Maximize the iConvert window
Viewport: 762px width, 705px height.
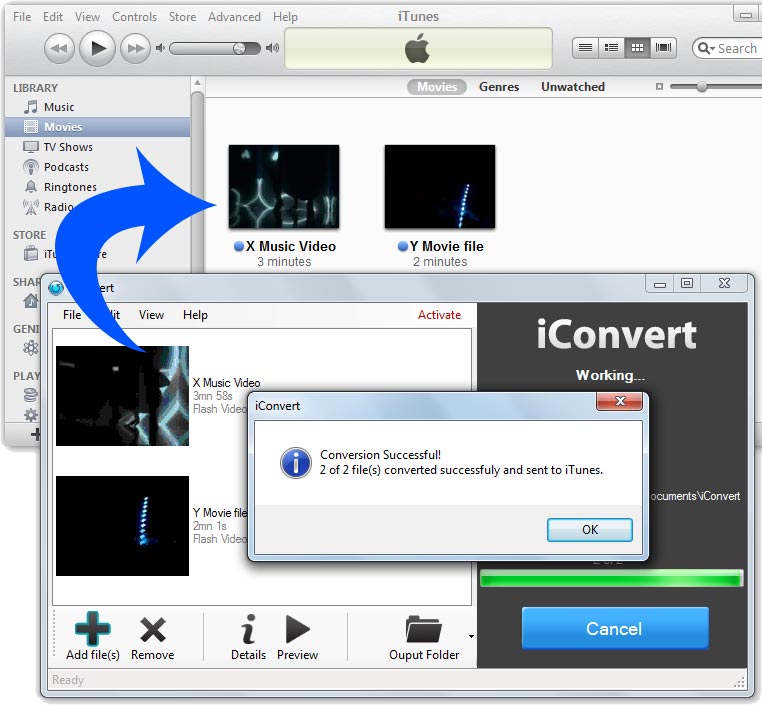click(x=687, y=283)
